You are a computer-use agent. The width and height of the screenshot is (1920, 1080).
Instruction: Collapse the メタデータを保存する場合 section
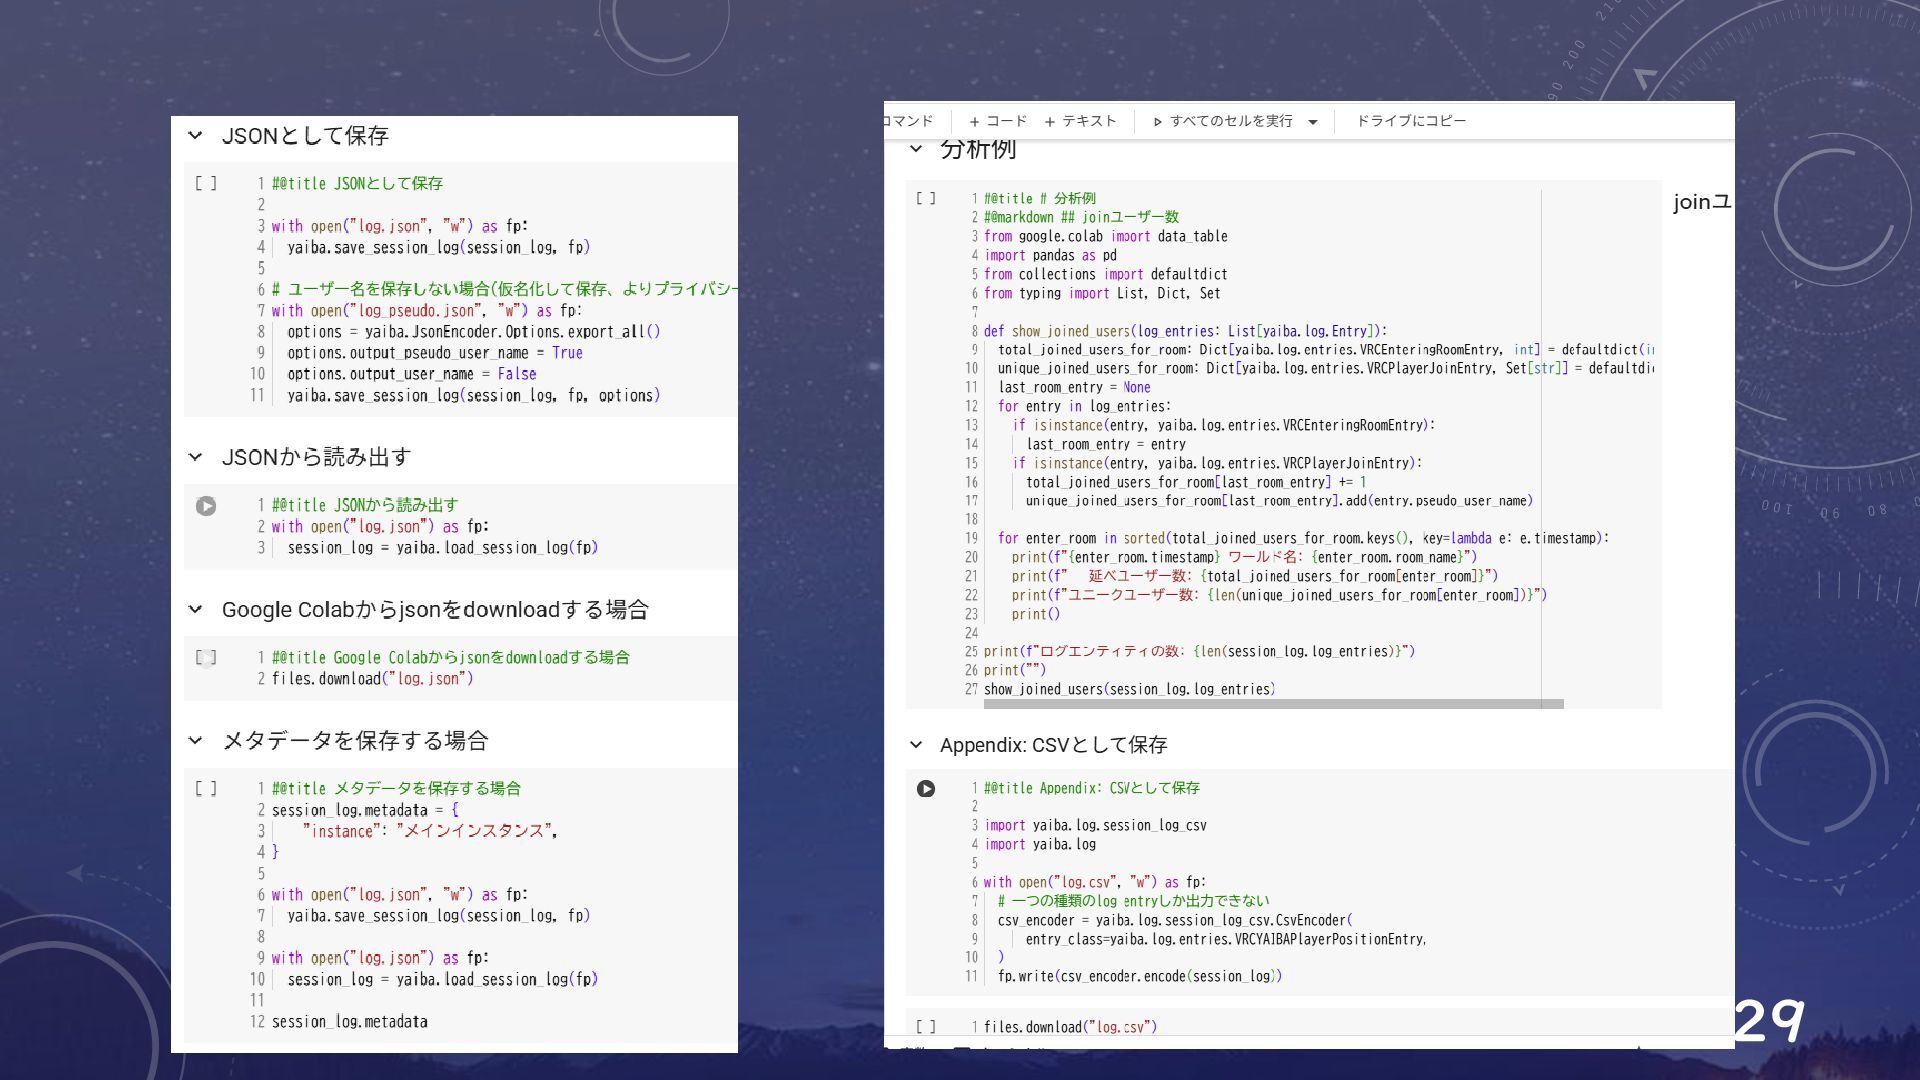point(195,740)
